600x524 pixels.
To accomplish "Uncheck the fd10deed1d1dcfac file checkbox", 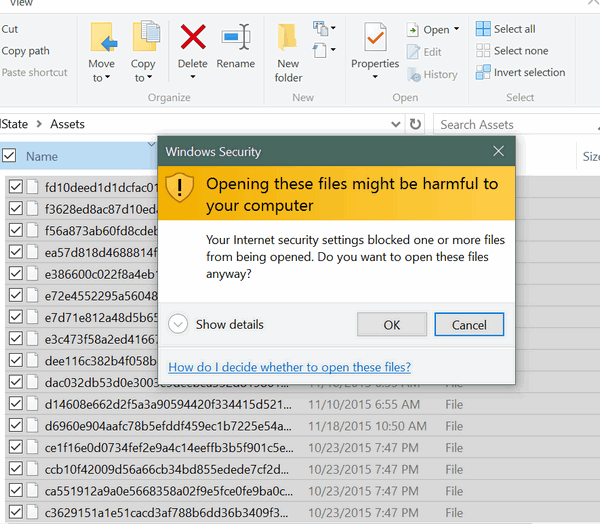I will pyautogui.click(x=16, y=187).
